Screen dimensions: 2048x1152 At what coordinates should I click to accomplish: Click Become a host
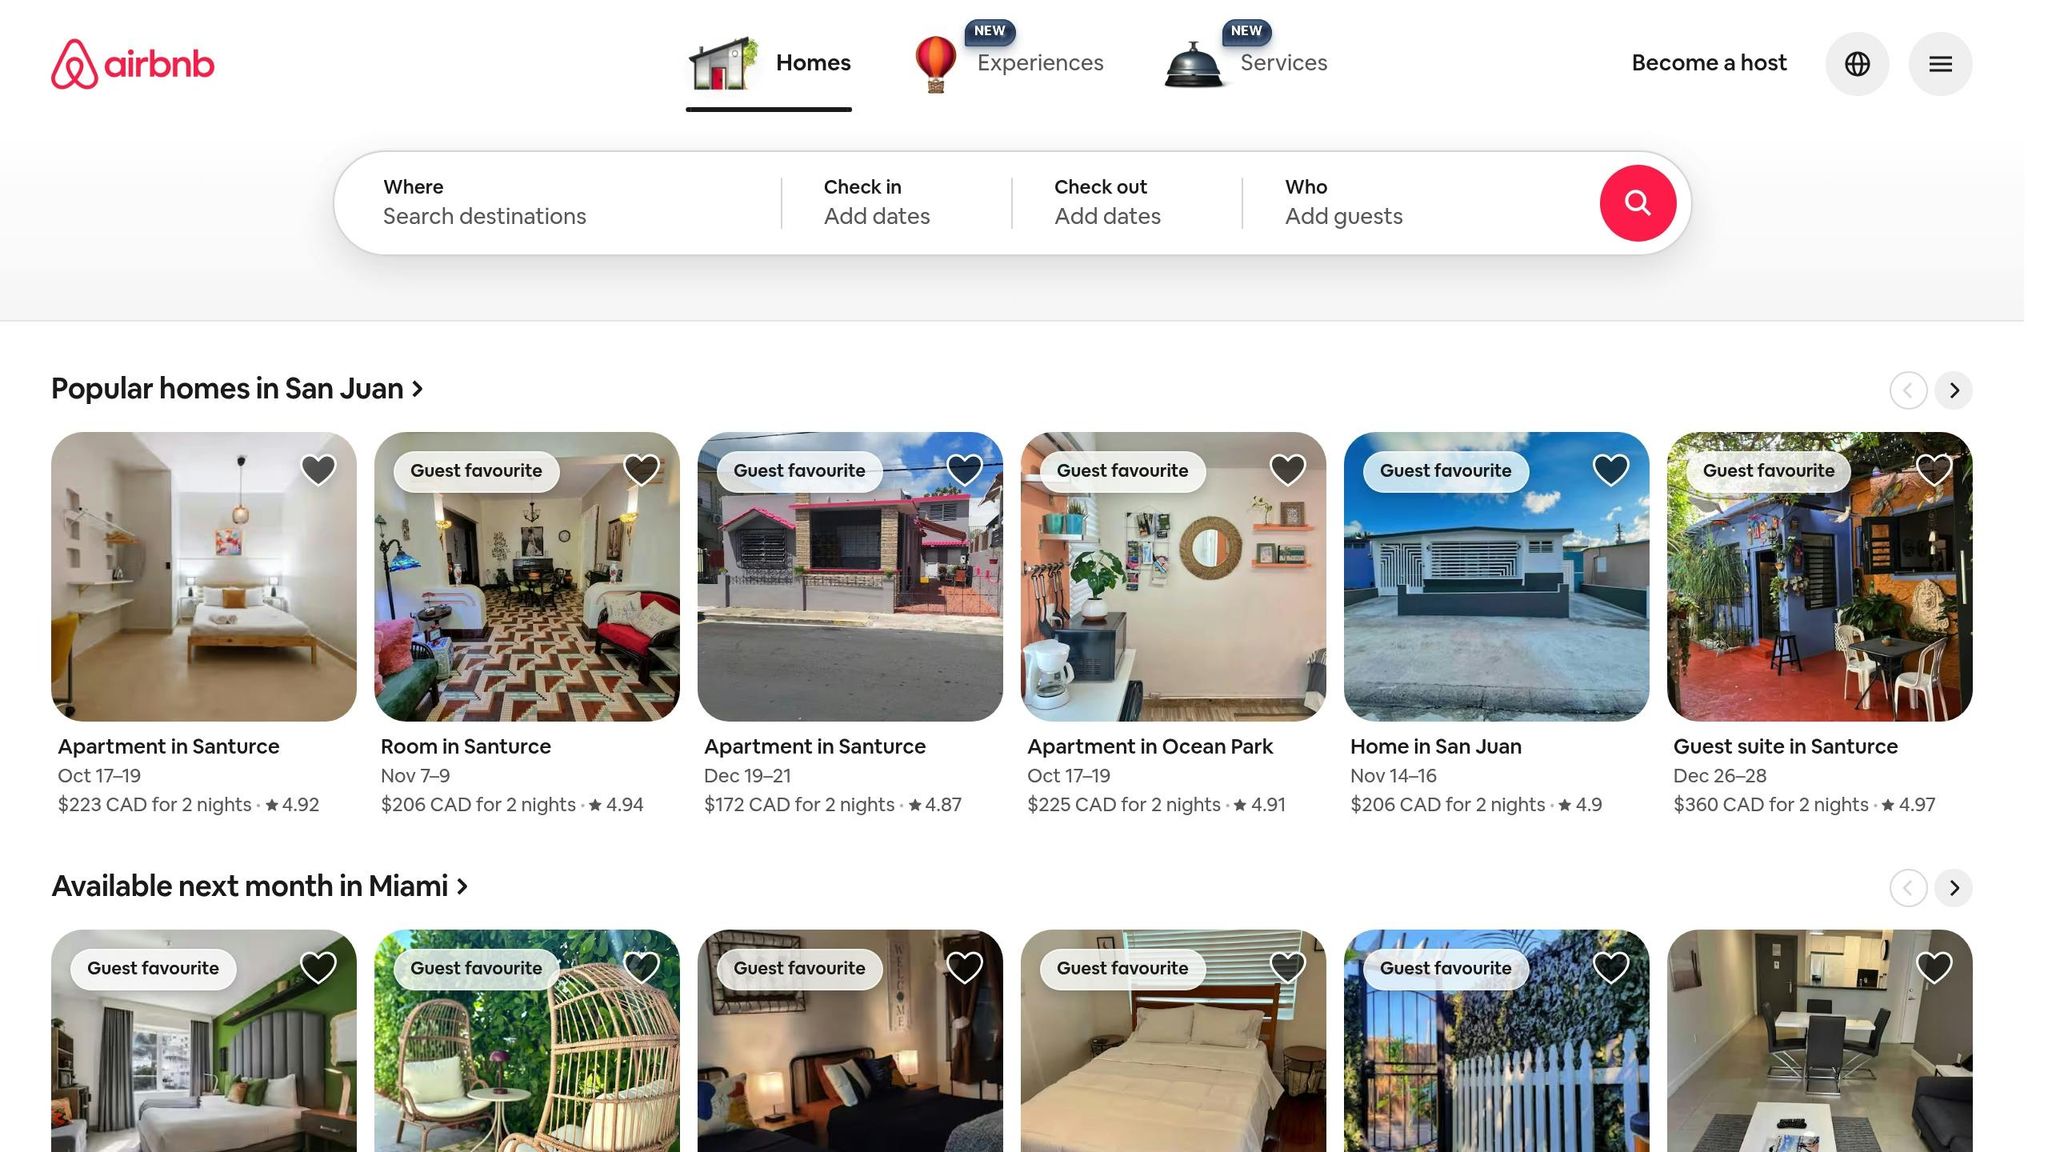tap(1708, 63)
